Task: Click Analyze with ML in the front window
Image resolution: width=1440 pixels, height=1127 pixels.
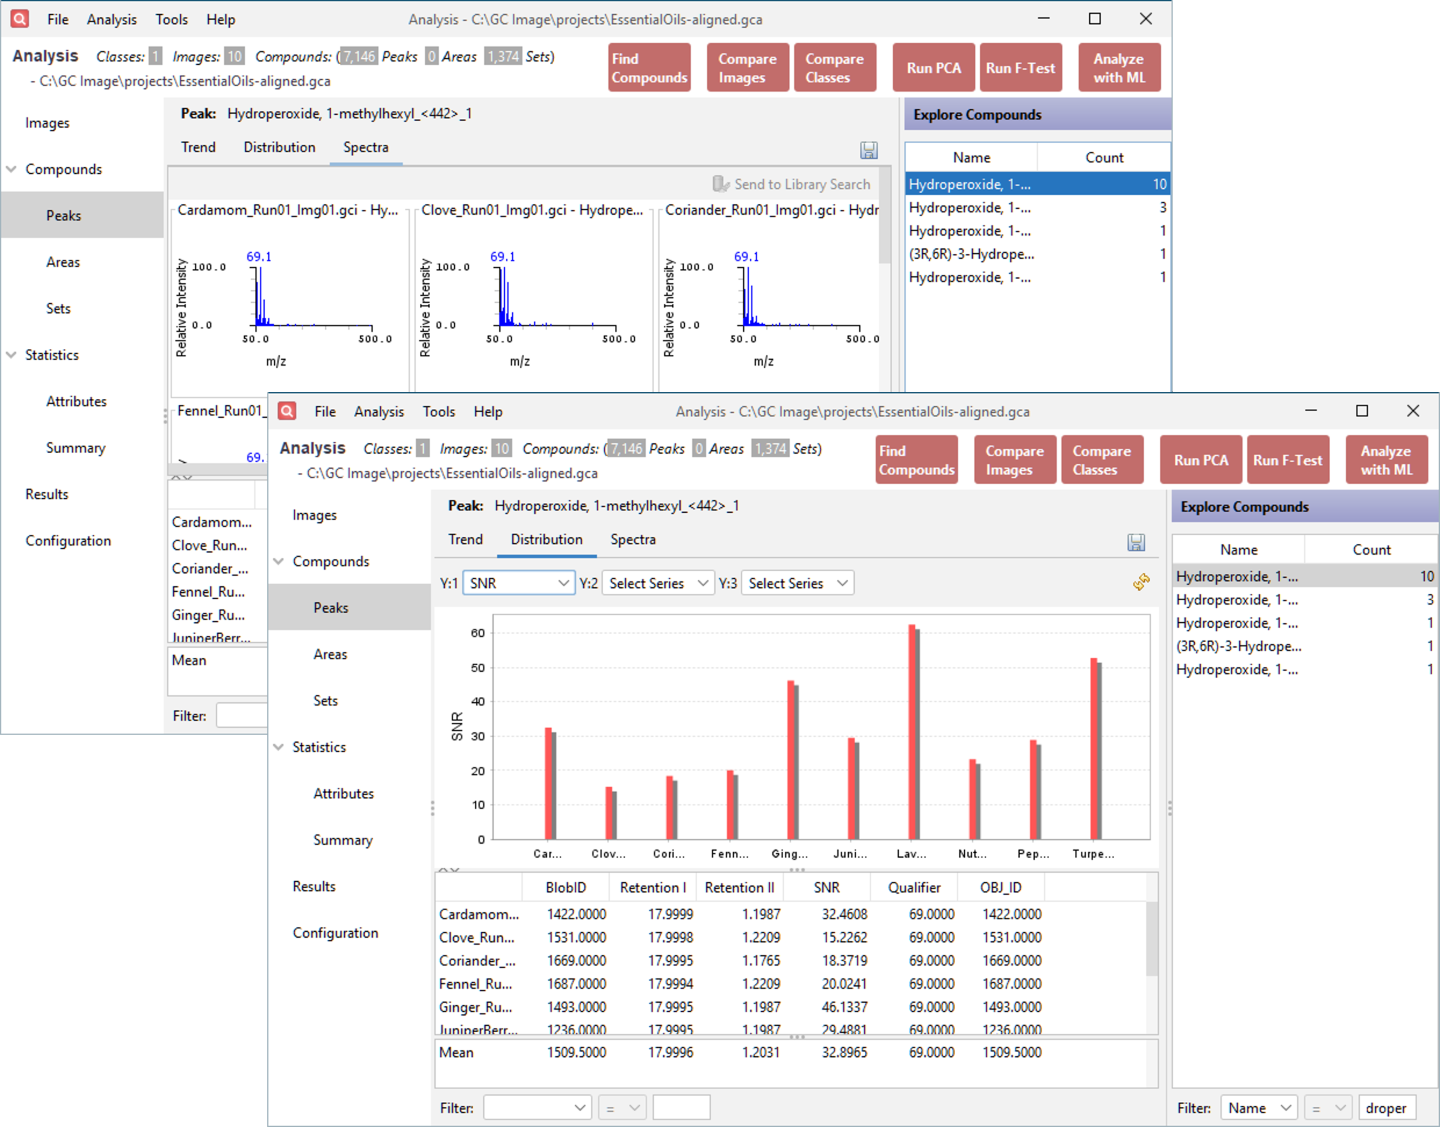Action: [1386, 460]
